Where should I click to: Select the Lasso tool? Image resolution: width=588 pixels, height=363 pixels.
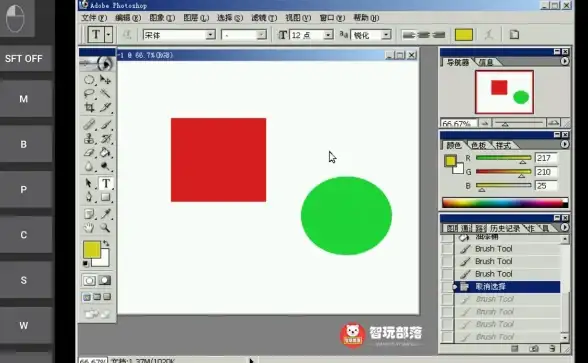tap(89, 93)
